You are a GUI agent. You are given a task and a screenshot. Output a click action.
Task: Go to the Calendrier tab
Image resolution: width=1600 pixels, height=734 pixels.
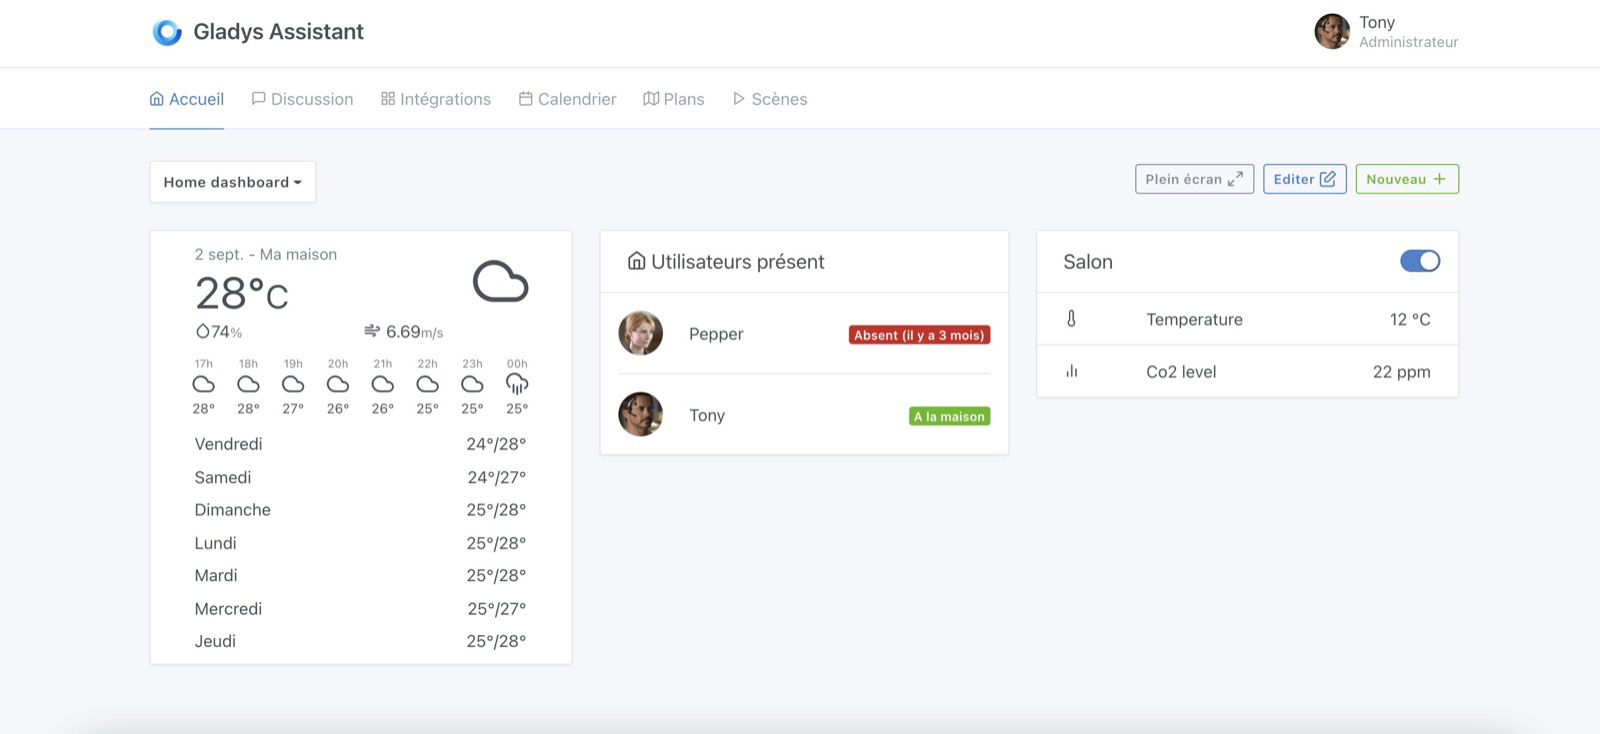tap(567, 99)
